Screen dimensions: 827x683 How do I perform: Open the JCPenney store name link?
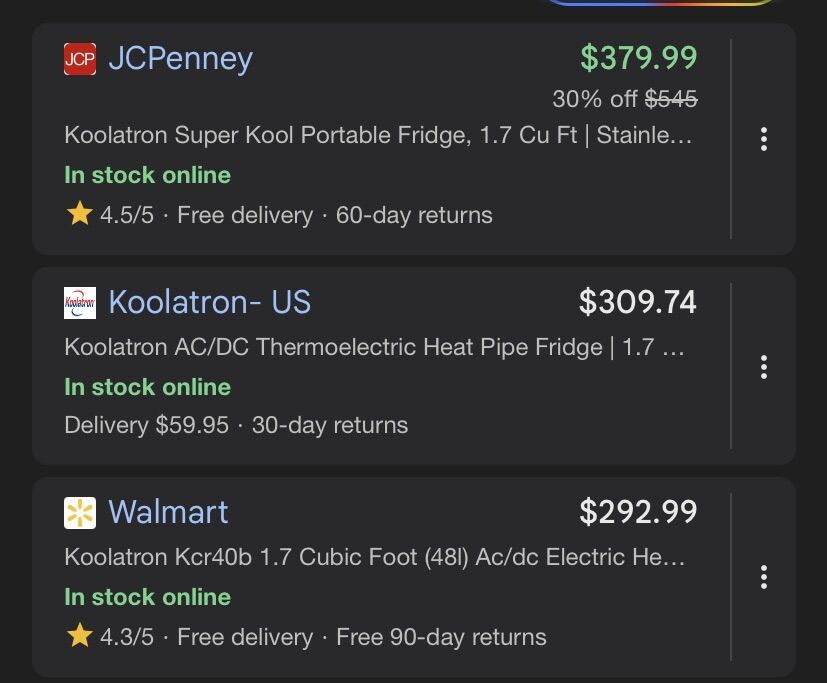tap(180, 59)
